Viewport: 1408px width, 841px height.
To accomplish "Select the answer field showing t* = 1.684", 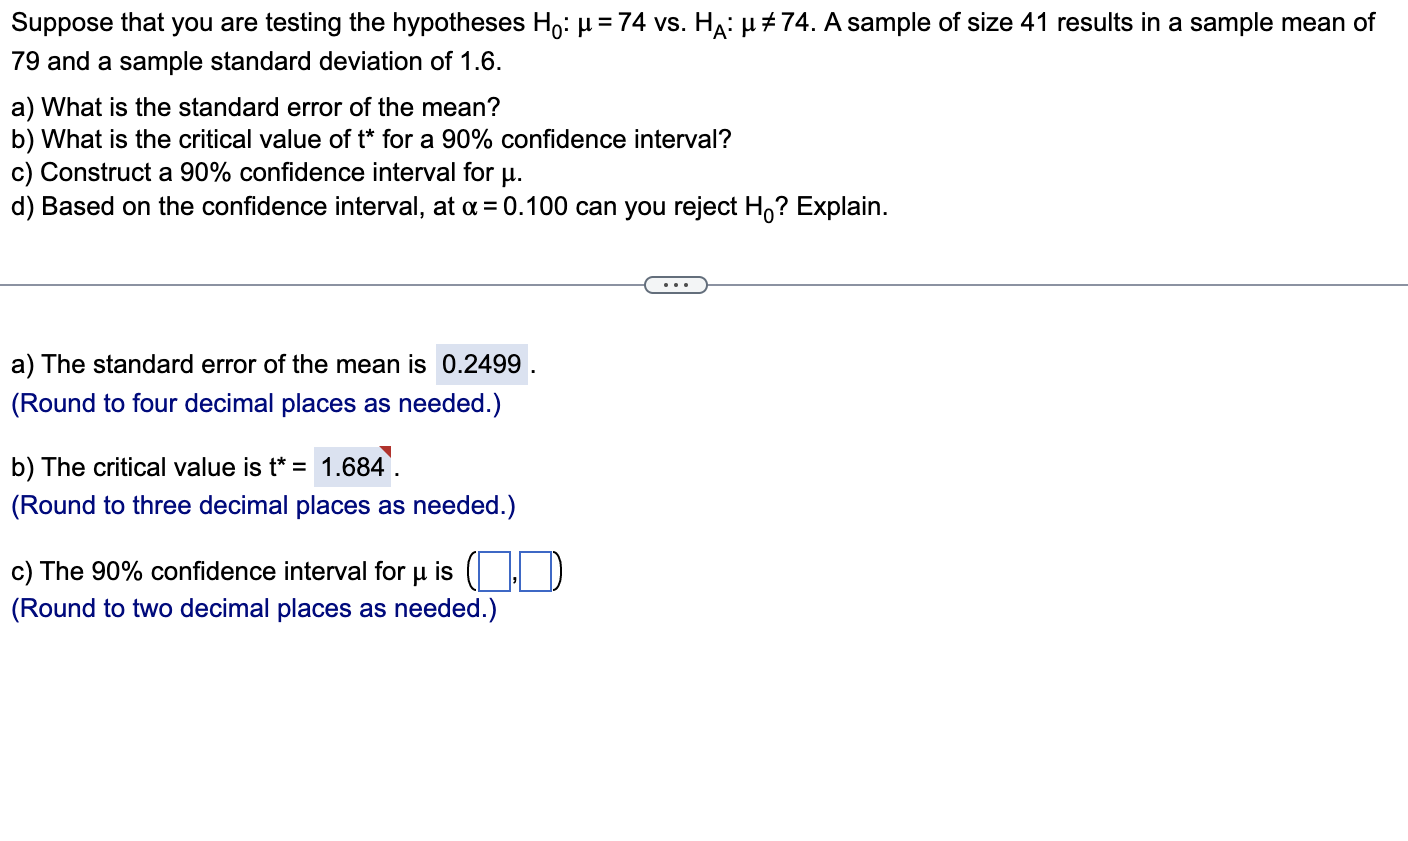I will [352, 466].
